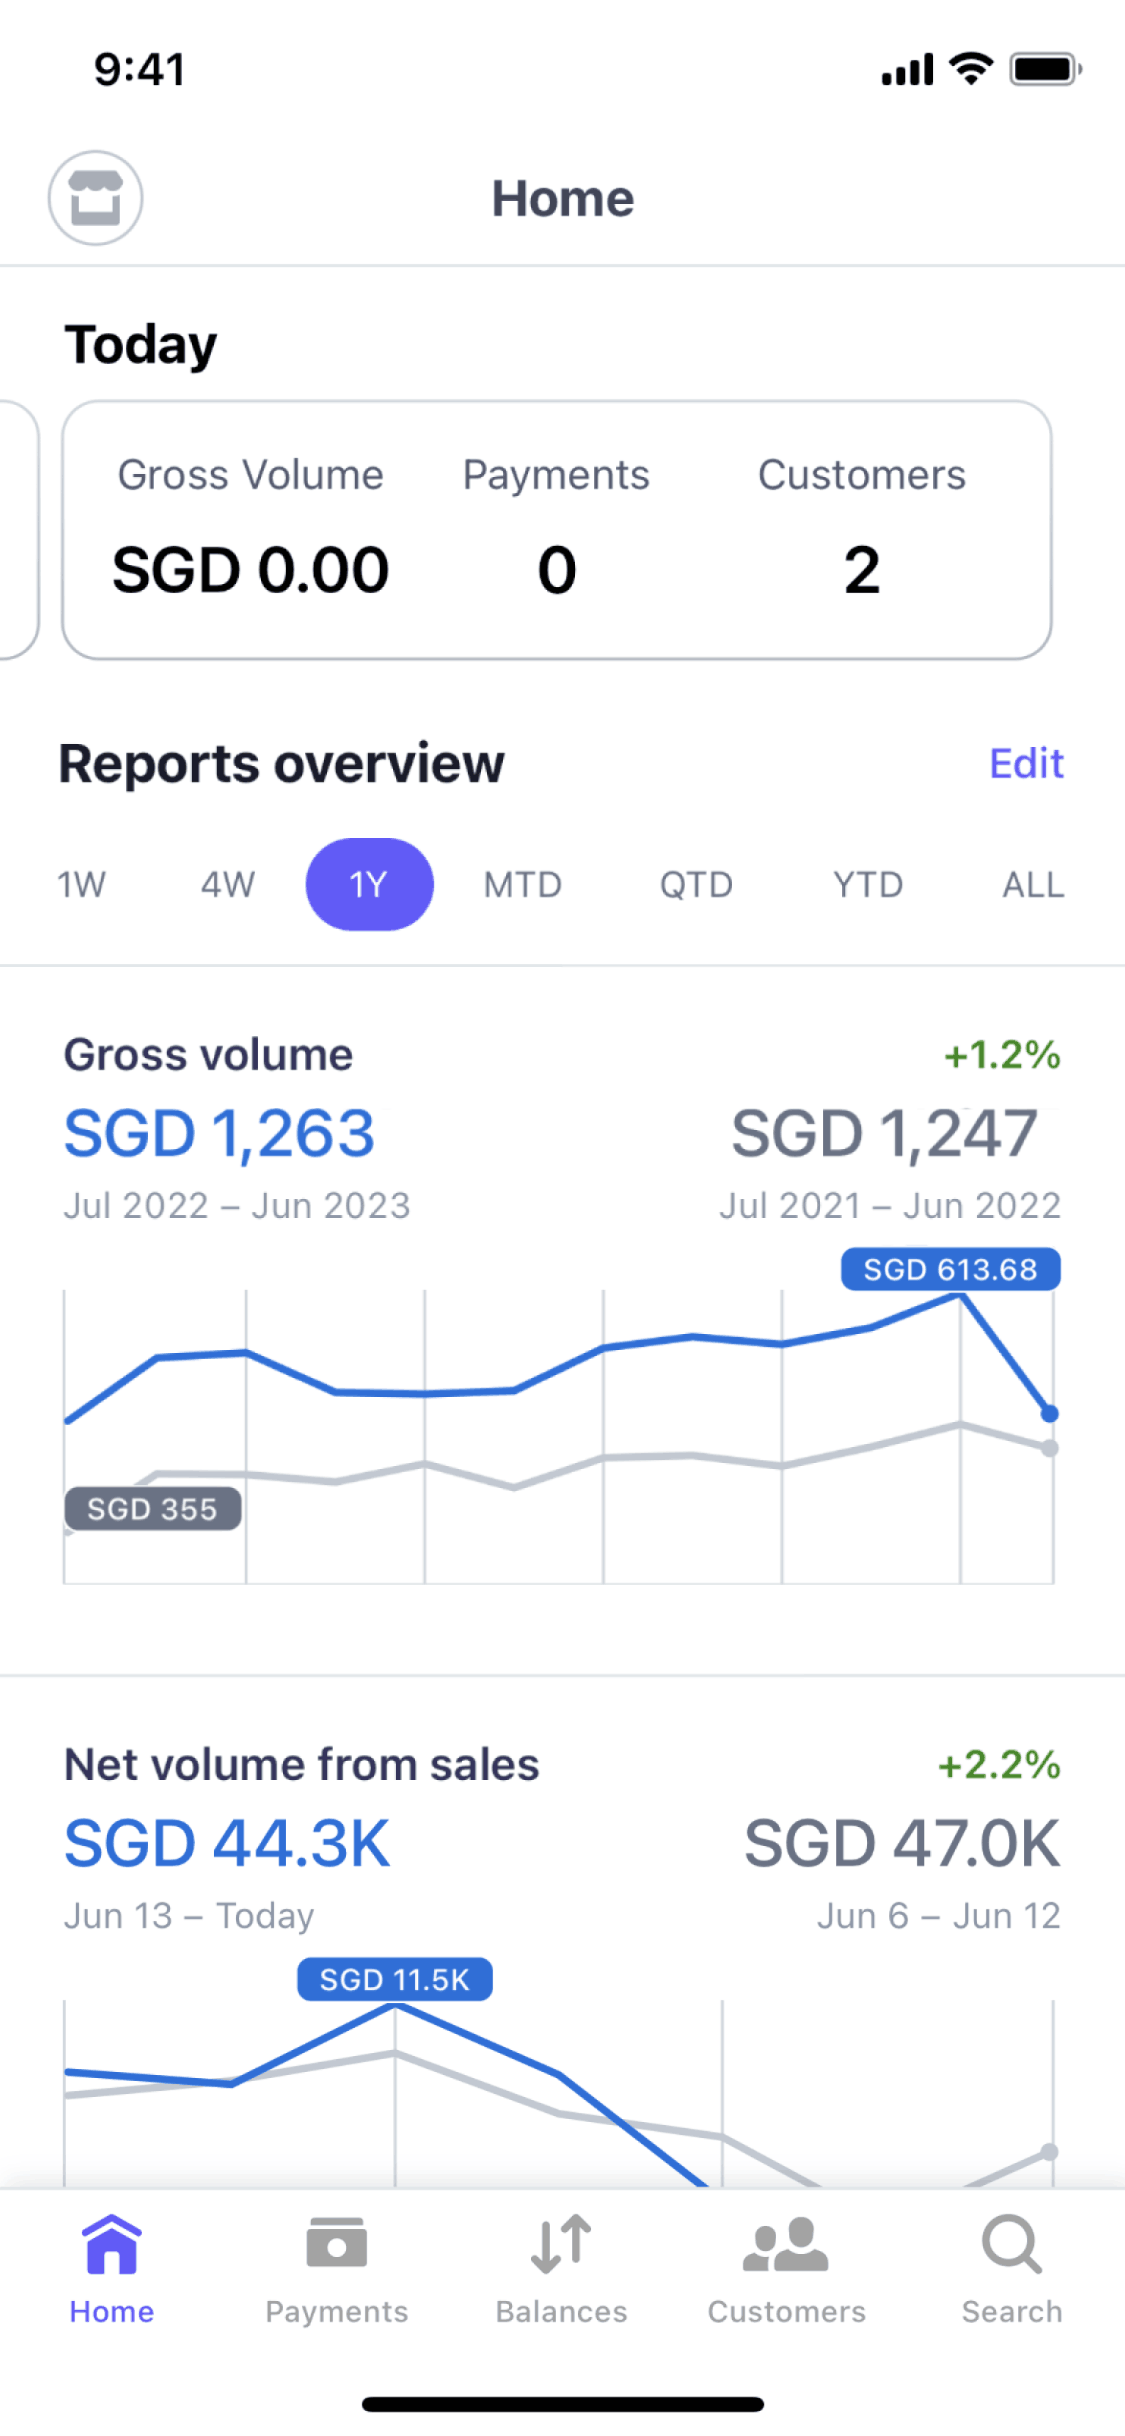Select SGD 355 chart tooltip
The image size is (1125, 2436).
point(152,1509)
